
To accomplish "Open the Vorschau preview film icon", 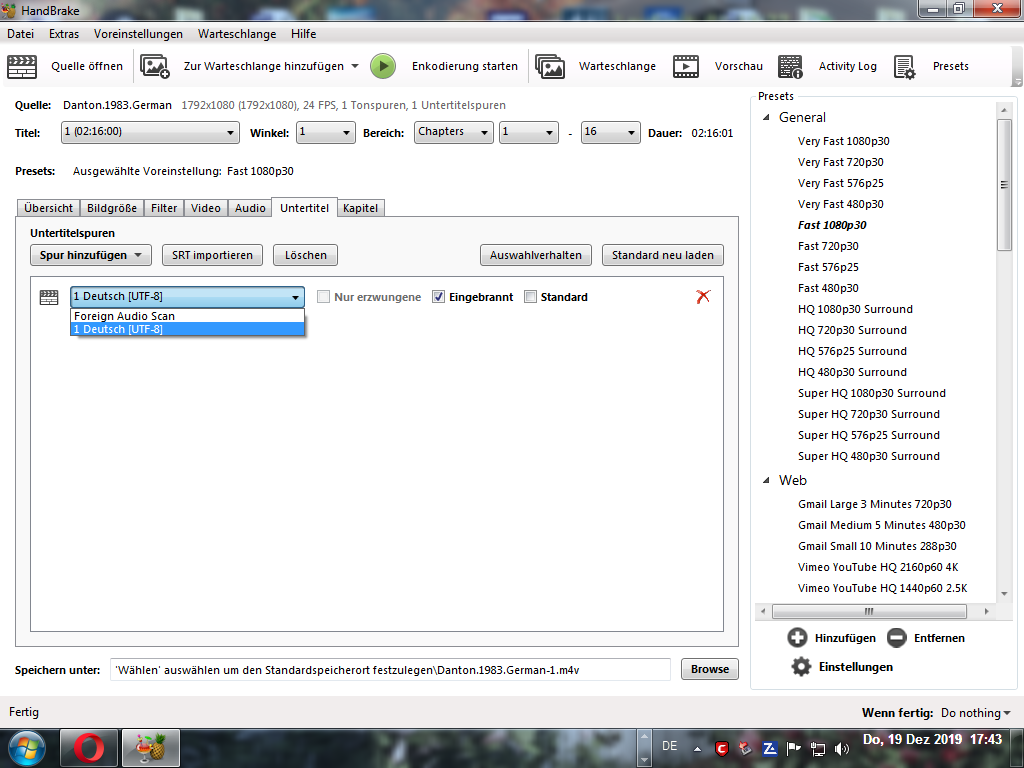I will 686,67.
